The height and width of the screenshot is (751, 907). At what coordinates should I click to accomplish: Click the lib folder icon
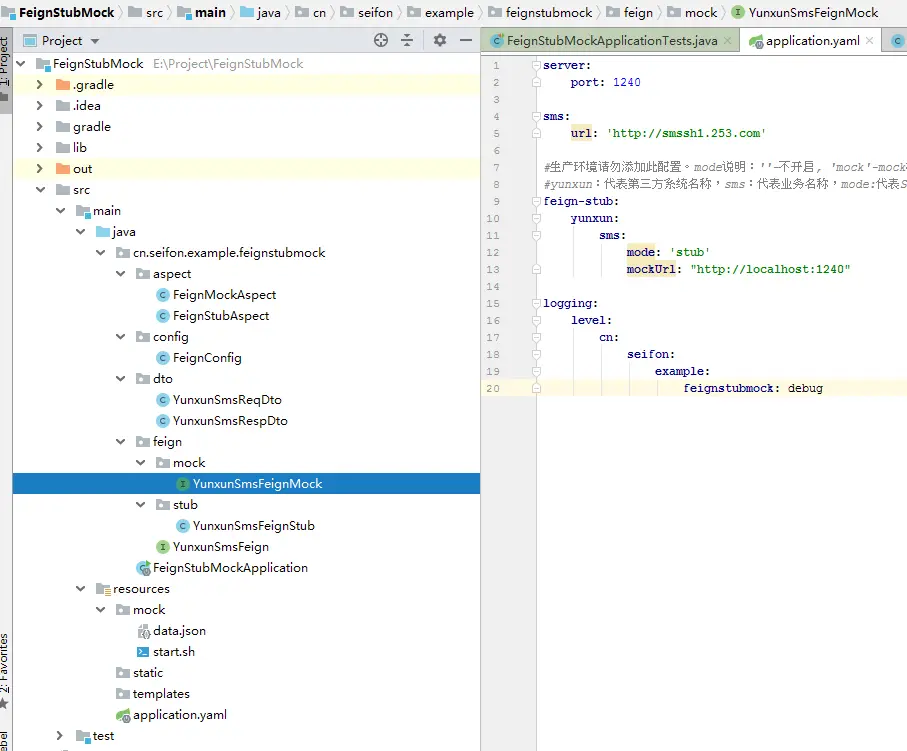point(63,148)
